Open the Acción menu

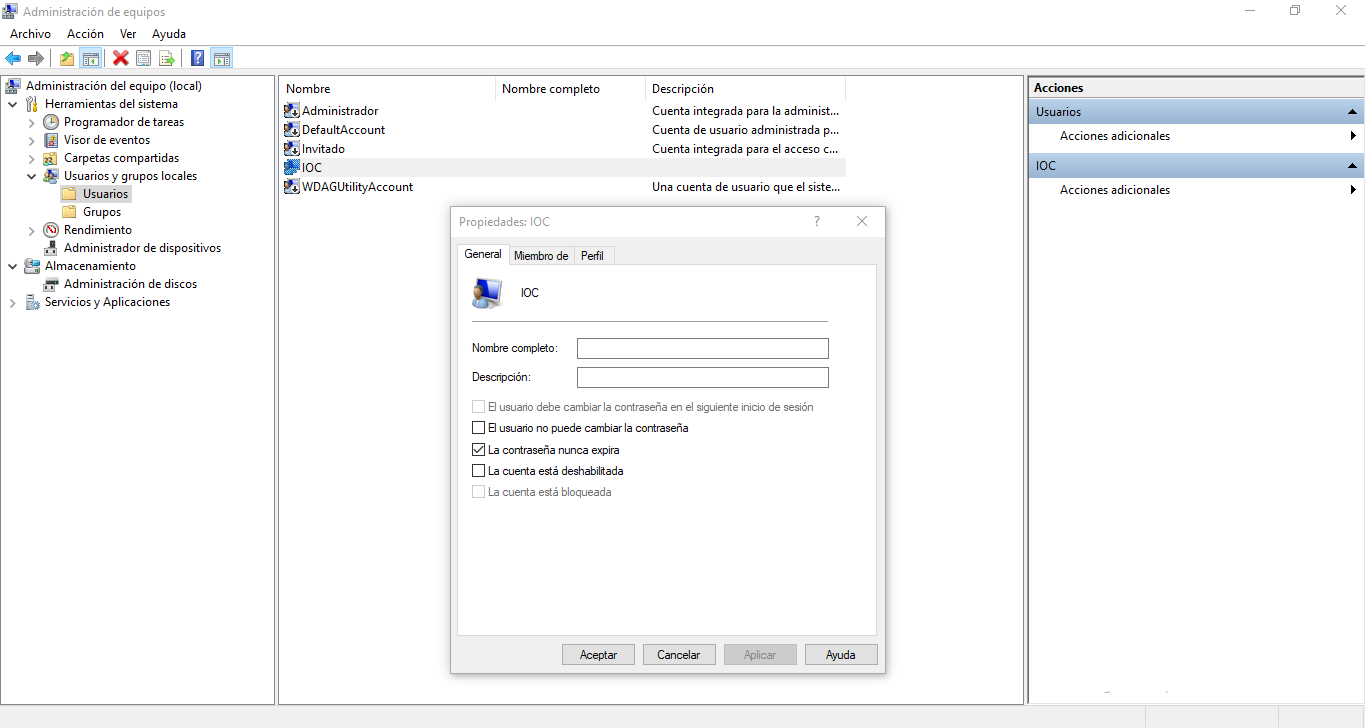click(85, 34)
